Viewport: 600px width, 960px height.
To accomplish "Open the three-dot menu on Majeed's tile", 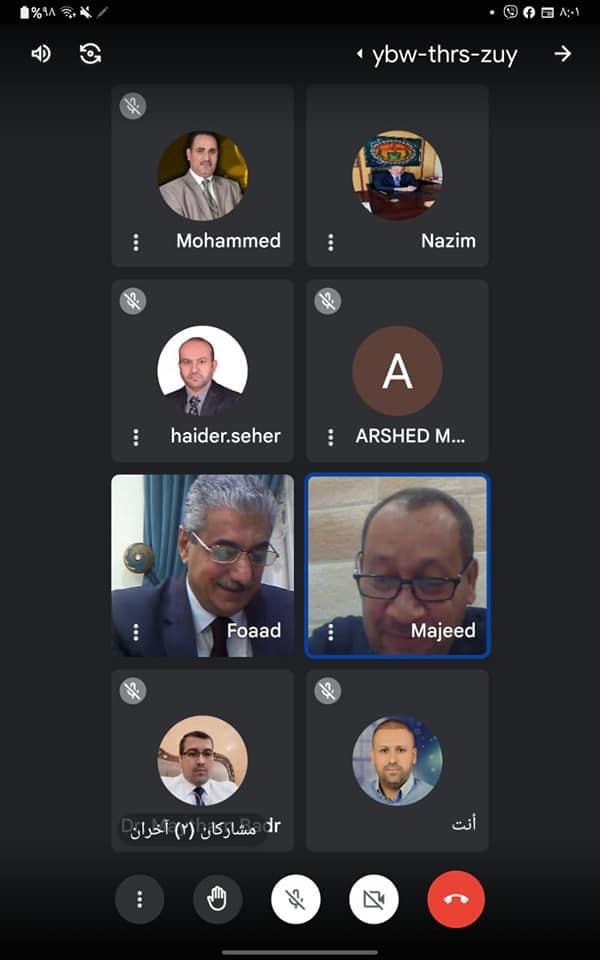I will (331, 632).
